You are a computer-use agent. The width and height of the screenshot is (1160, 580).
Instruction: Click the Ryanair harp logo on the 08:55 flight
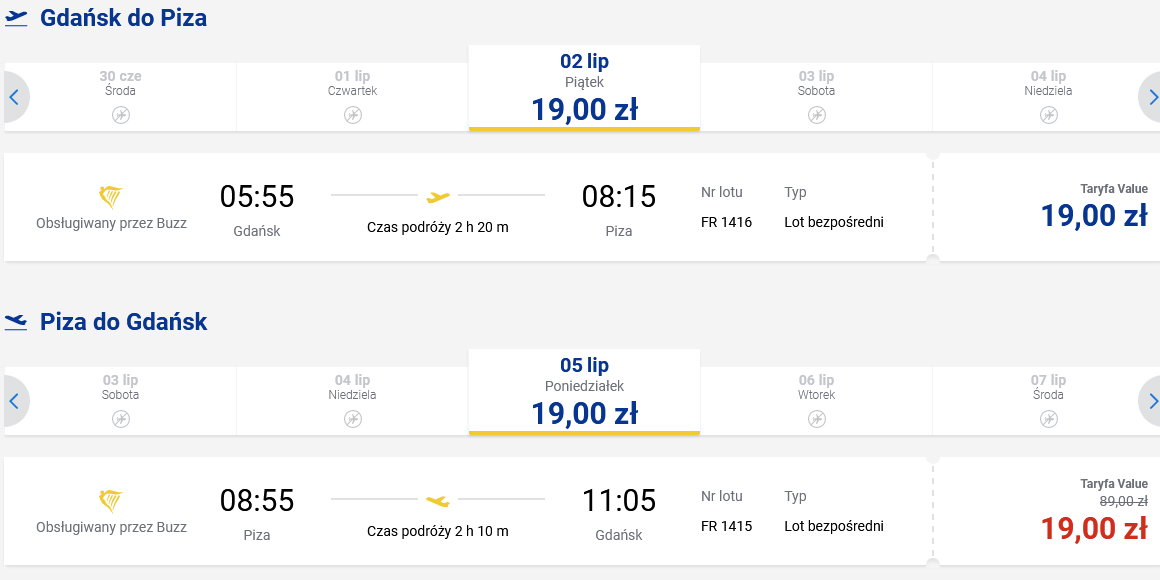[111, 502]
